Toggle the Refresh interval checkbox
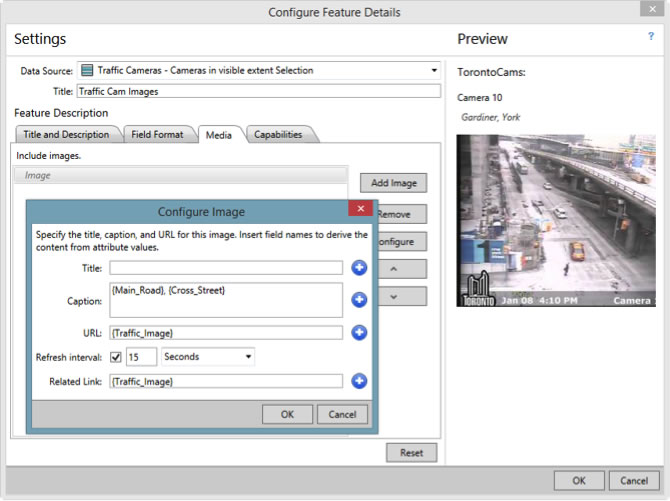670x501 pixels. pos(116,357)
